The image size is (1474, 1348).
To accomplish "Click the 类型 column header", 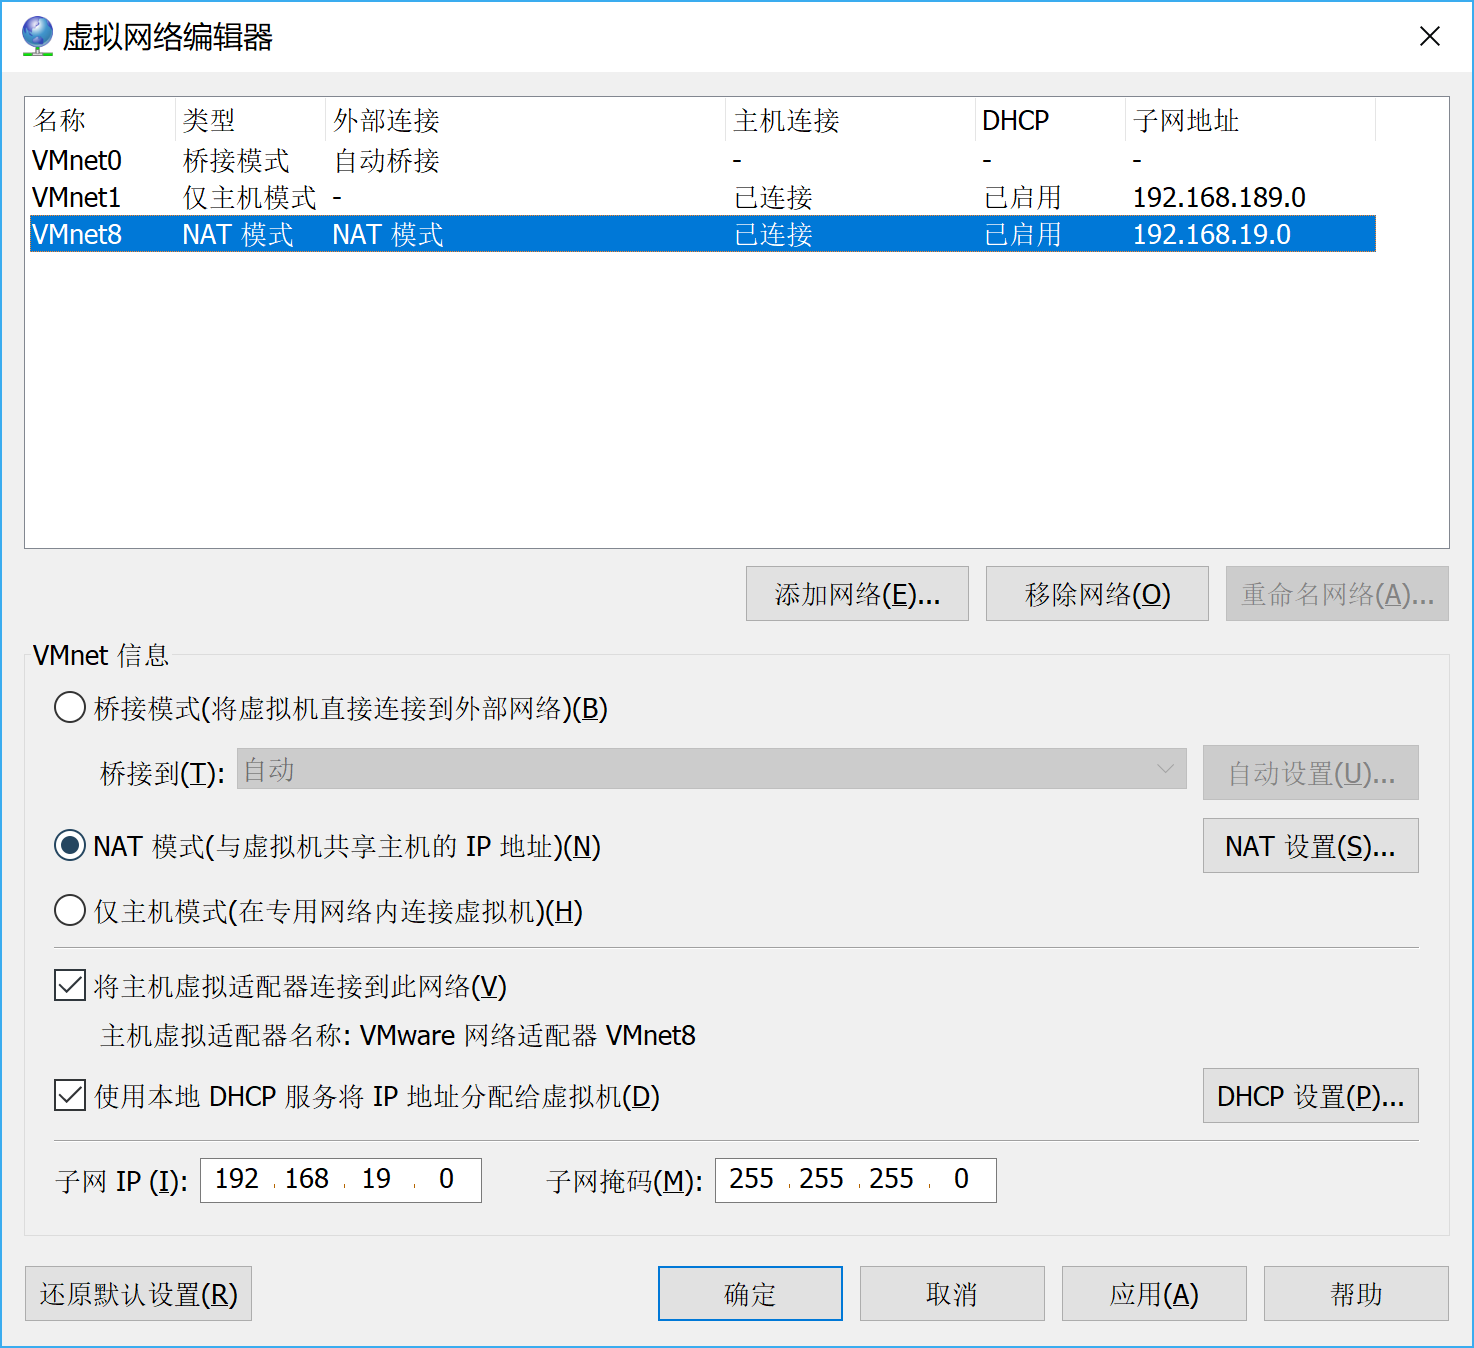I will [x=250, y=120].
